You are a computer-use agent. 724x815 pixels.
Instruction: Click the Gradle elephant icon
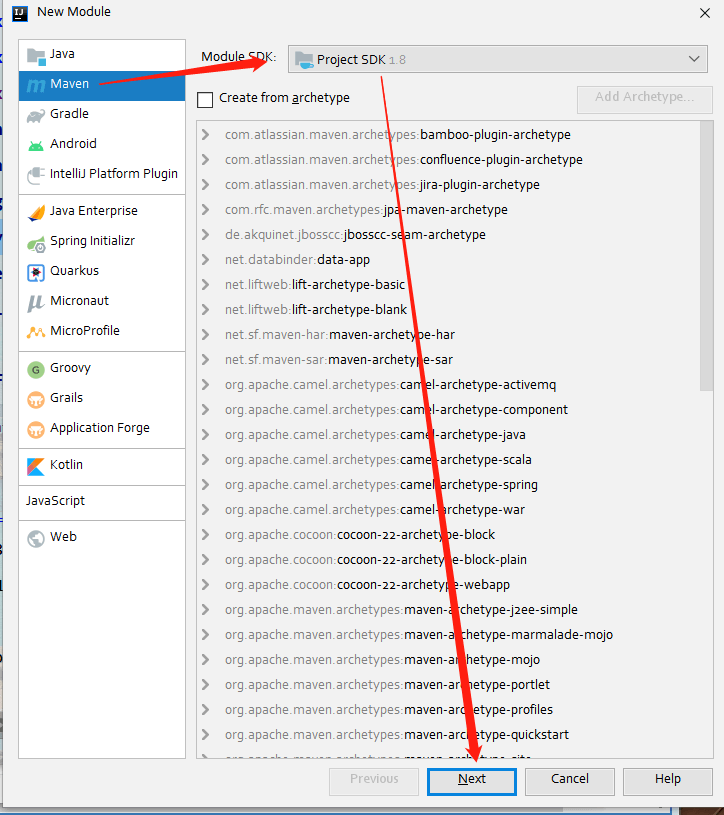[36, 115]
